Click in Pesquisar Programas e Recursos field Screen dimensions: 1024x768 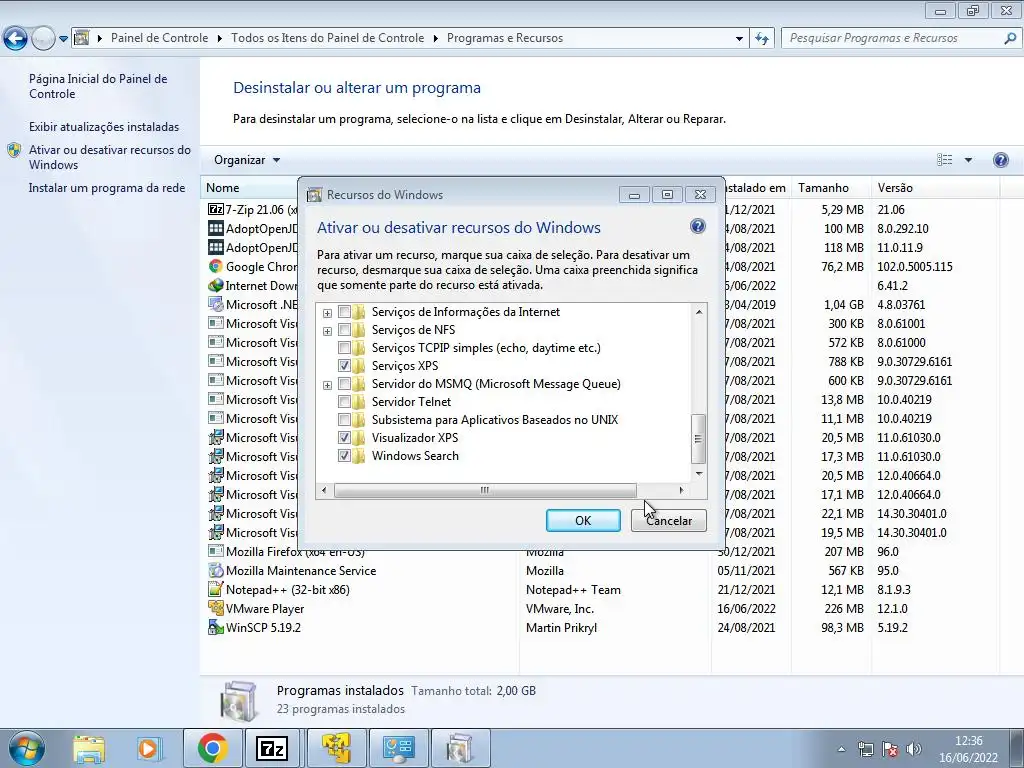tap(891, 39)
